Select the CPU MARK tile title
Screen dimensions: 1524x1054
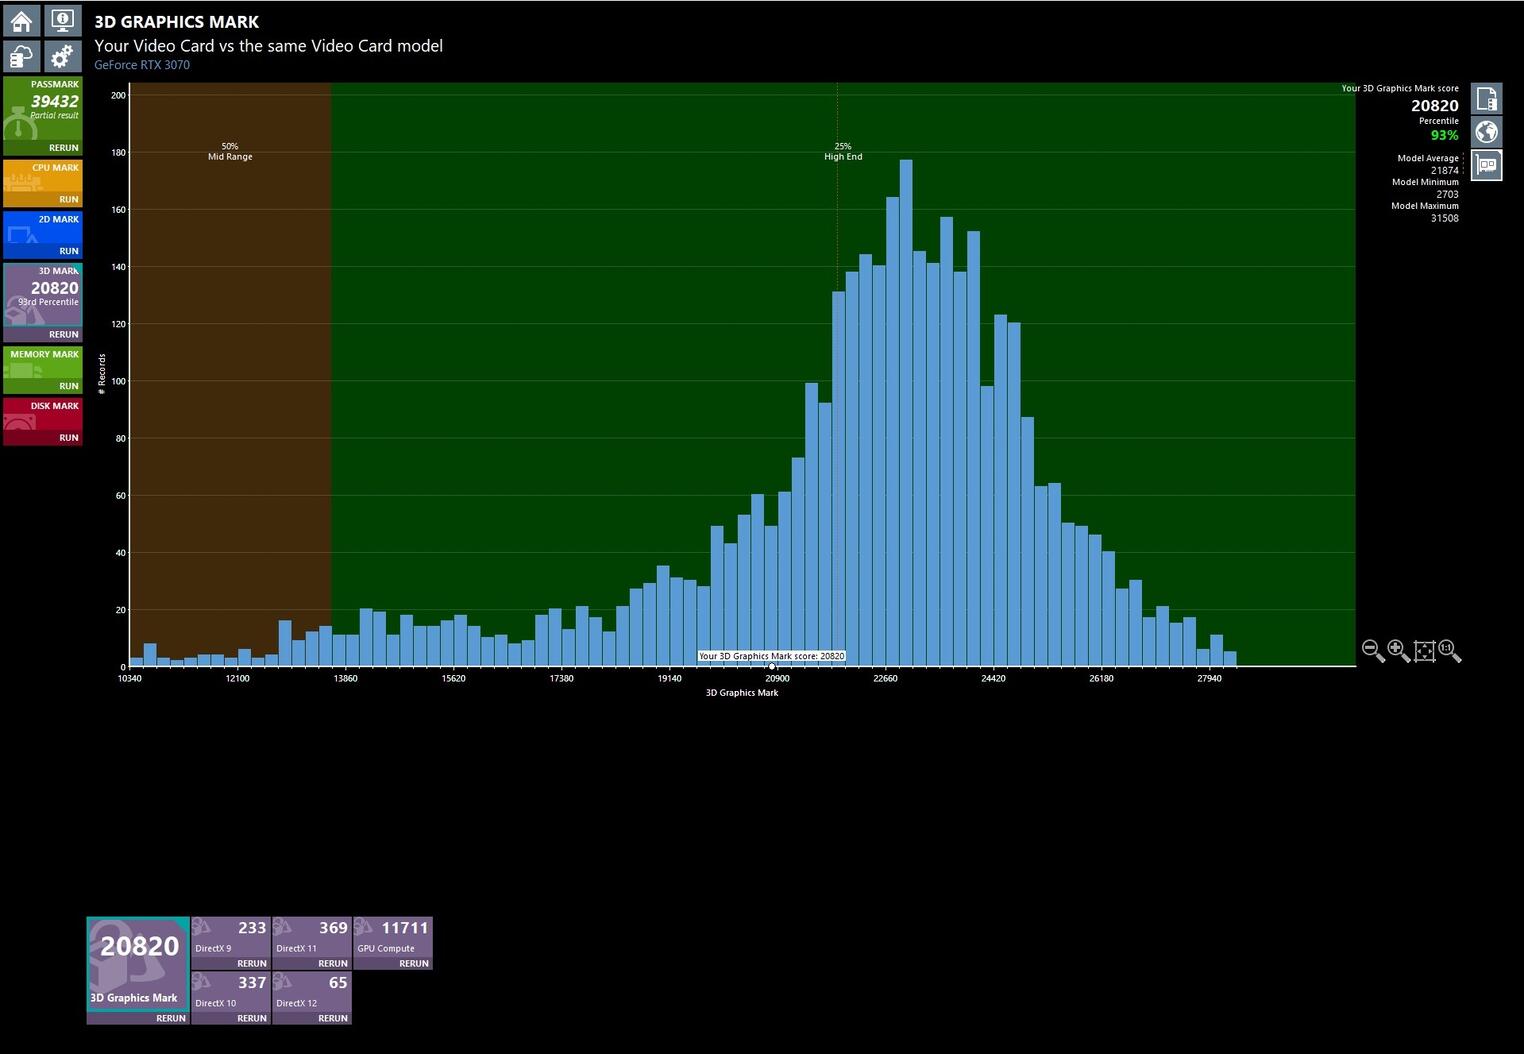click(x=55, y=168)
